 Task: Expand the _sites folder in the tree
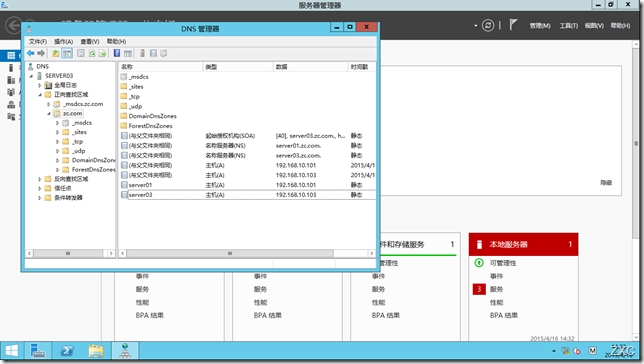[58, 132]
